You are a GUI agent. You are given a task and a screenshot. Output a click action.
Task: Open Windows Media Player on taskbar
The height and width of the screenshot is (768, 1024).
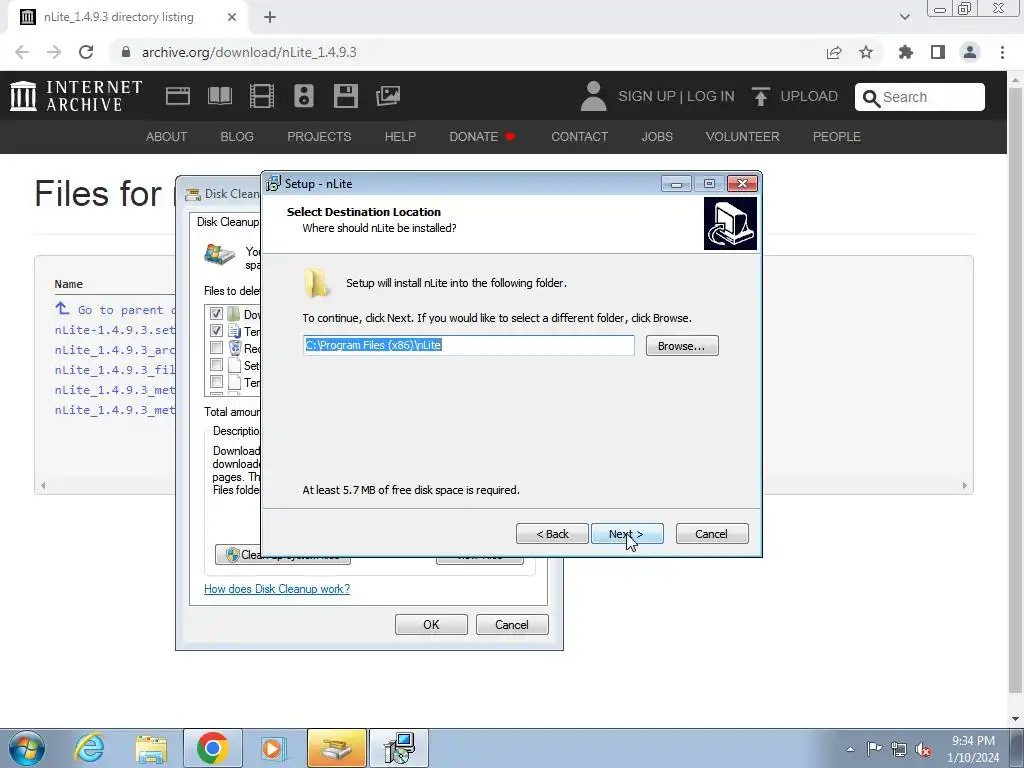(274, 748)
